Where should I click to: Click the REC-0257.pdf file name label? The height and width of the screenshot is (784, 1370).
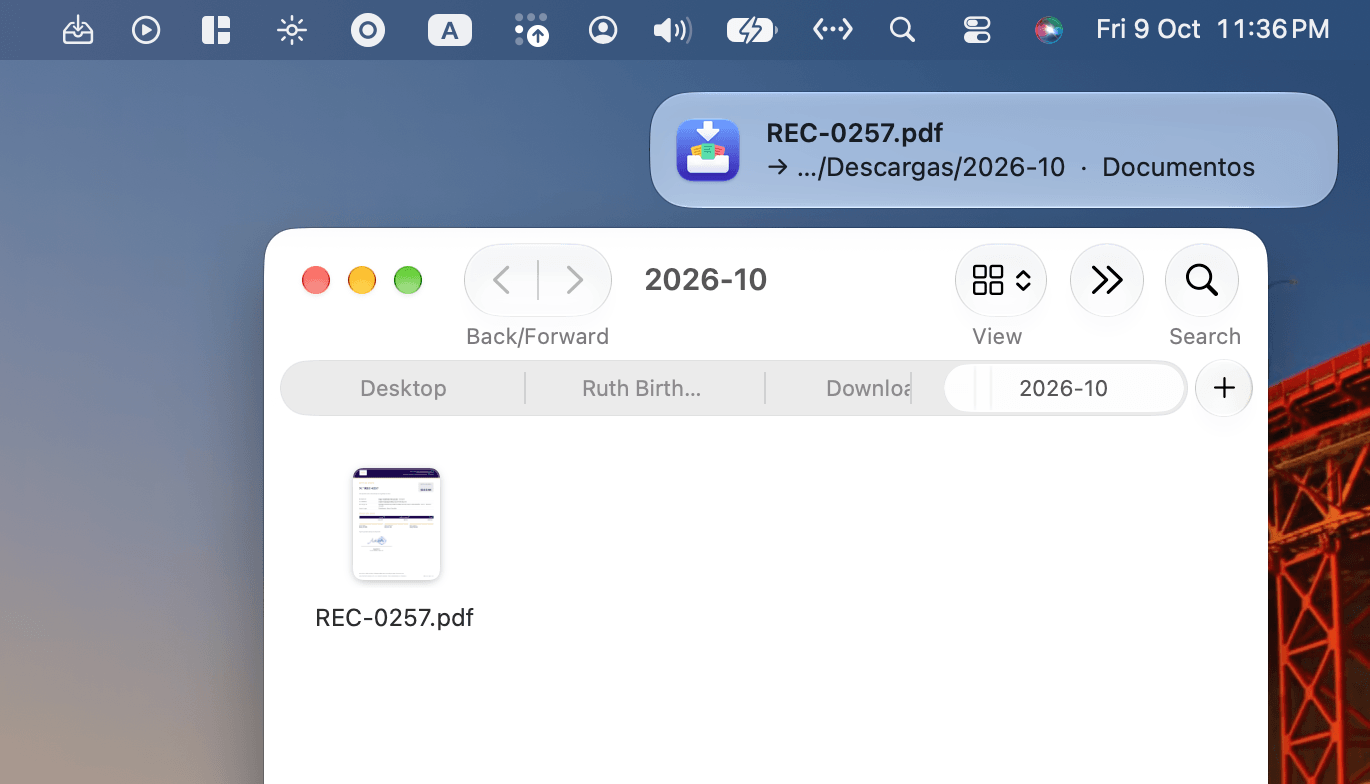[394, 618]
